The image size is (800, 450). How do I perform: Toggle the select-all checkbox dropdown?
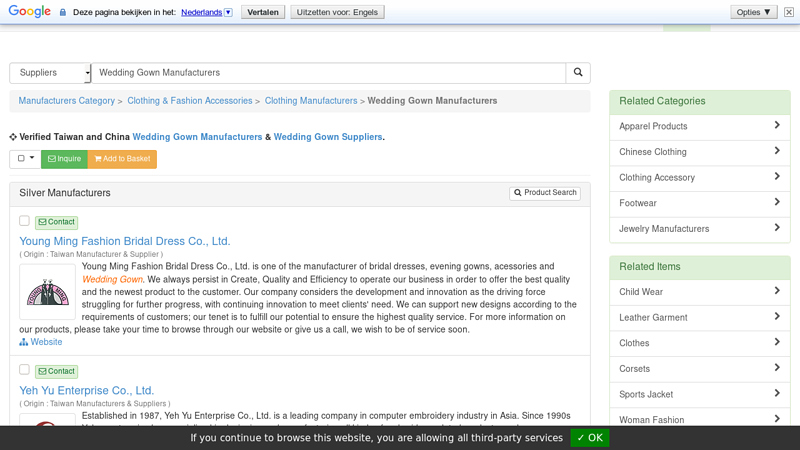[x=26, y=159]
